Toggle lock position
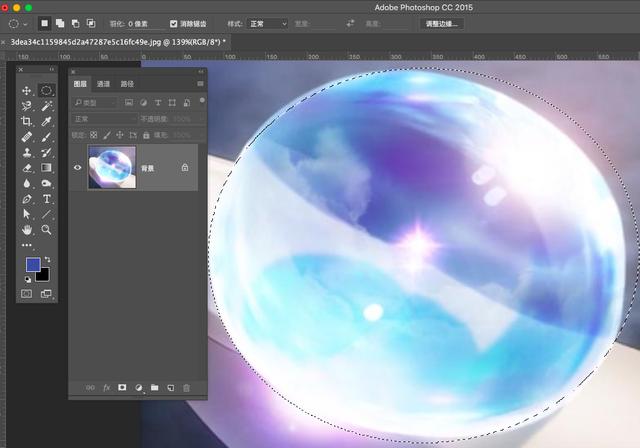Viewport: 640px width, 448px height. (x=120, y=135)
